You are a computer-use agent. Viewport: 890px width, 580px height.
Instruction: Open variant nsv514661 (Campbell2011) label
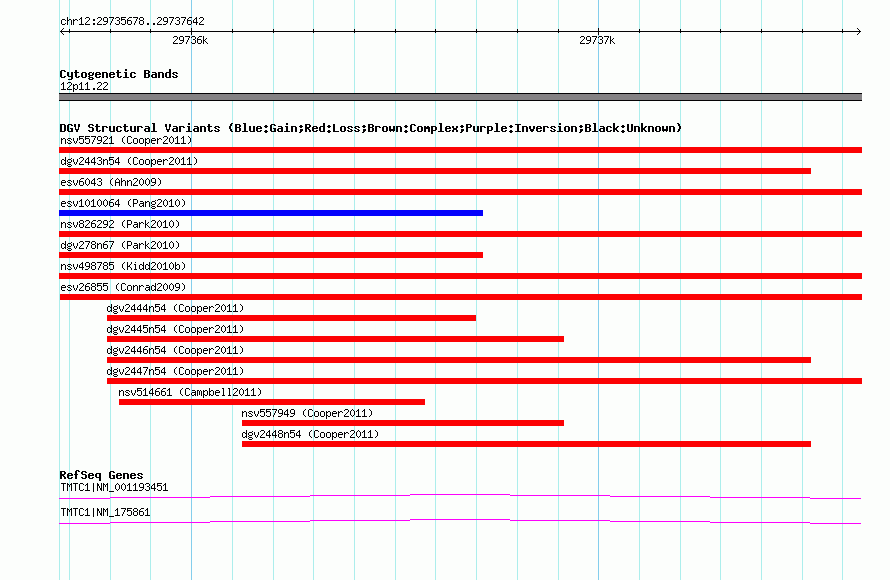click(x=190, y=392)
